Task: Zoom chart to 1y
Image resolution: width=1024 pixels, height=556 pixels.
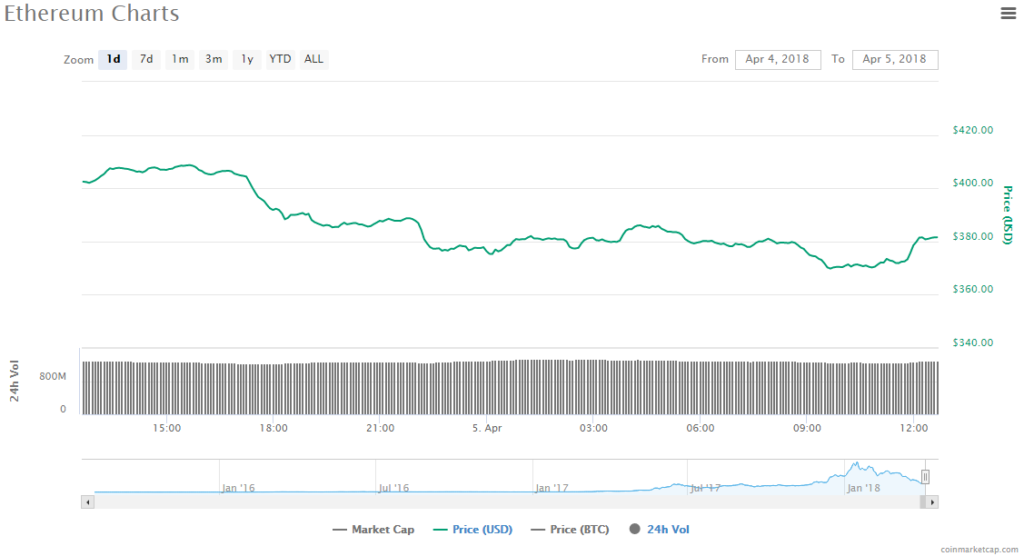Action: tap(246, 59)
